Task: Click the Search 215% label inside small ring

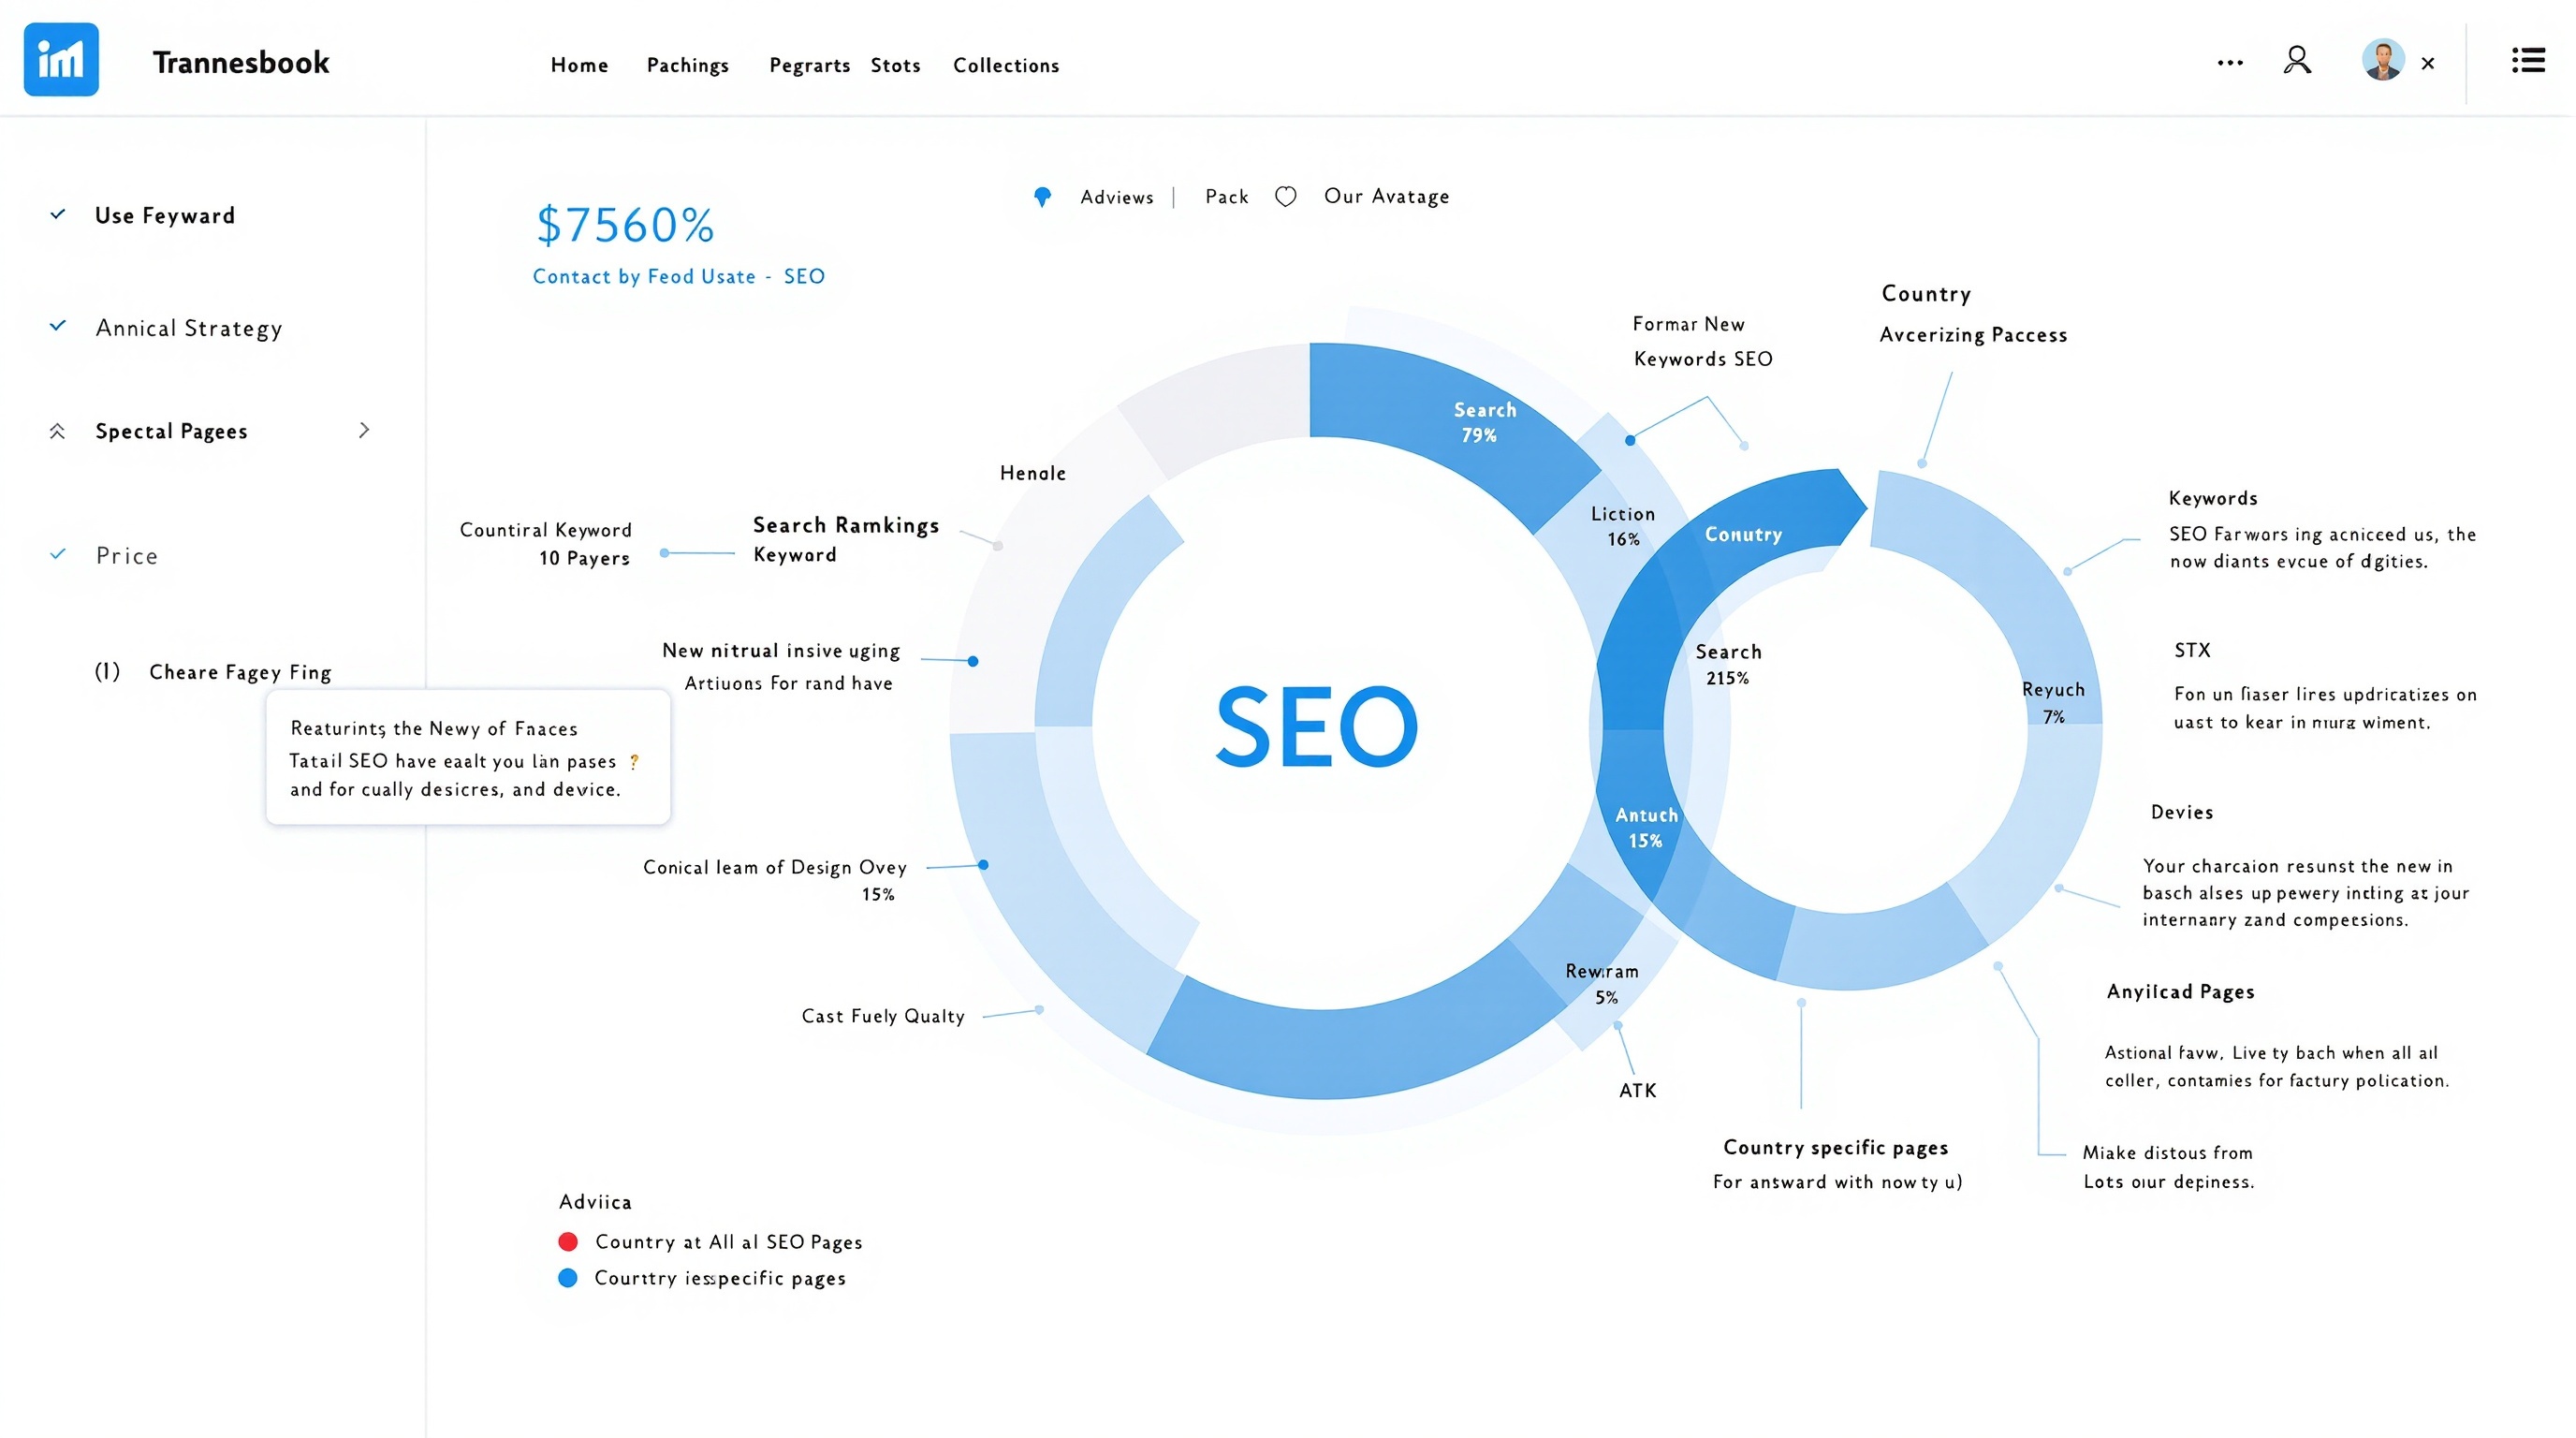Action: (1728, 664)
